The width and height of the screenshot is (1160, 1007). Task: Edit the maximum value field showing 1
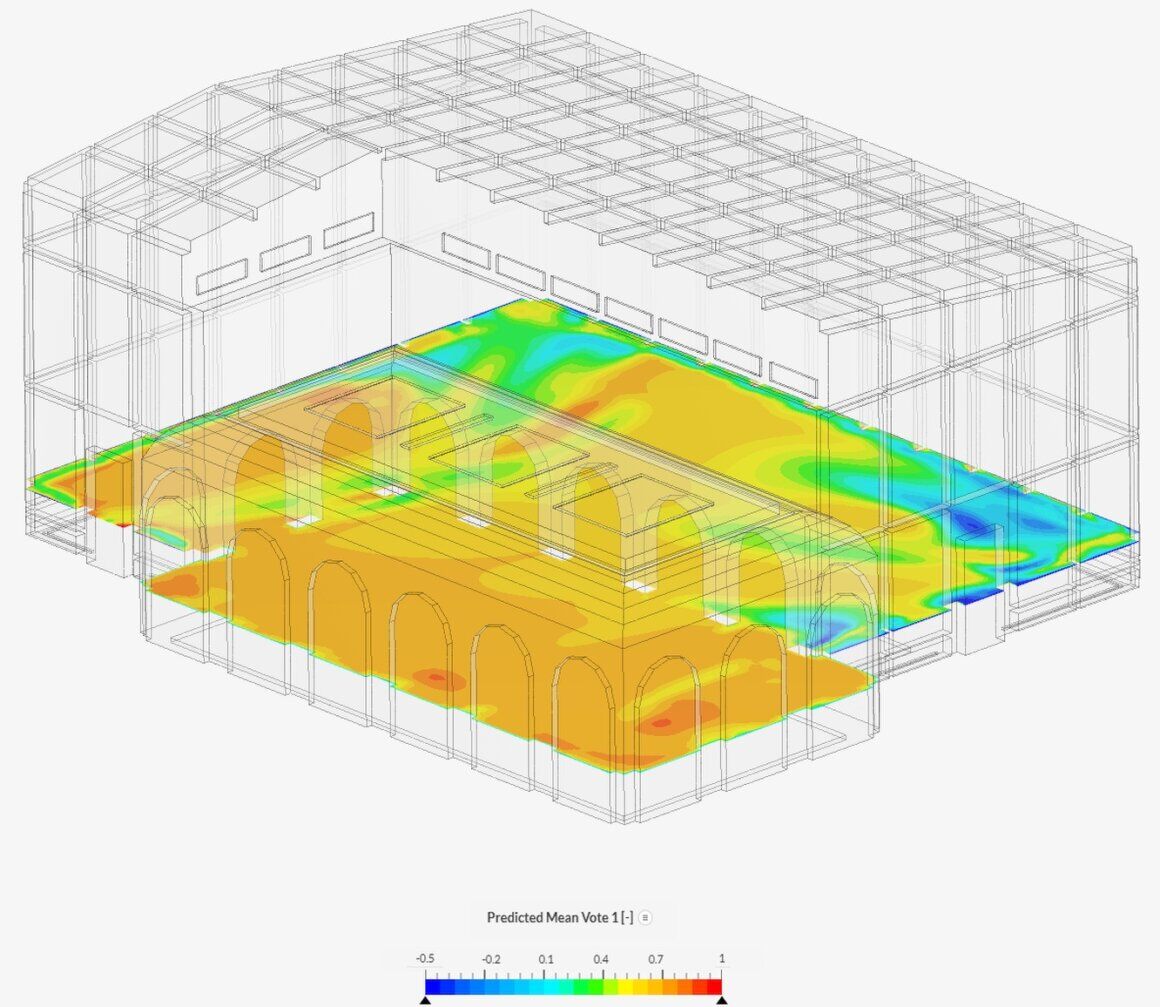pos(721,958)
